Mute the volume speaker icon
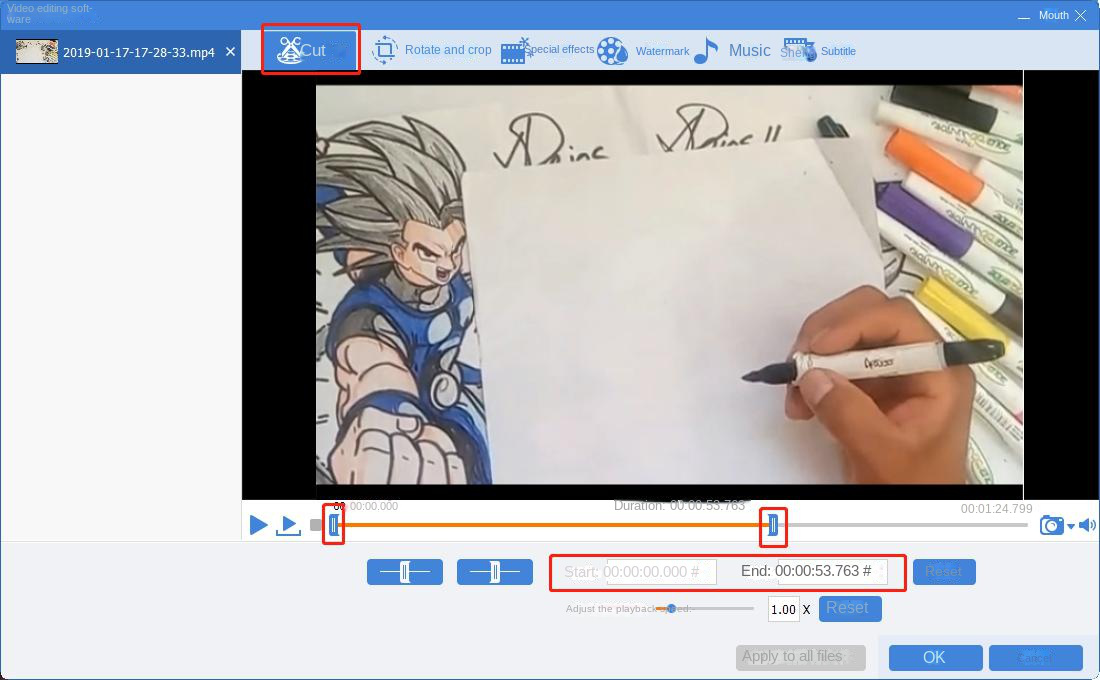Screen dimensions: 1100x680 1087,525
